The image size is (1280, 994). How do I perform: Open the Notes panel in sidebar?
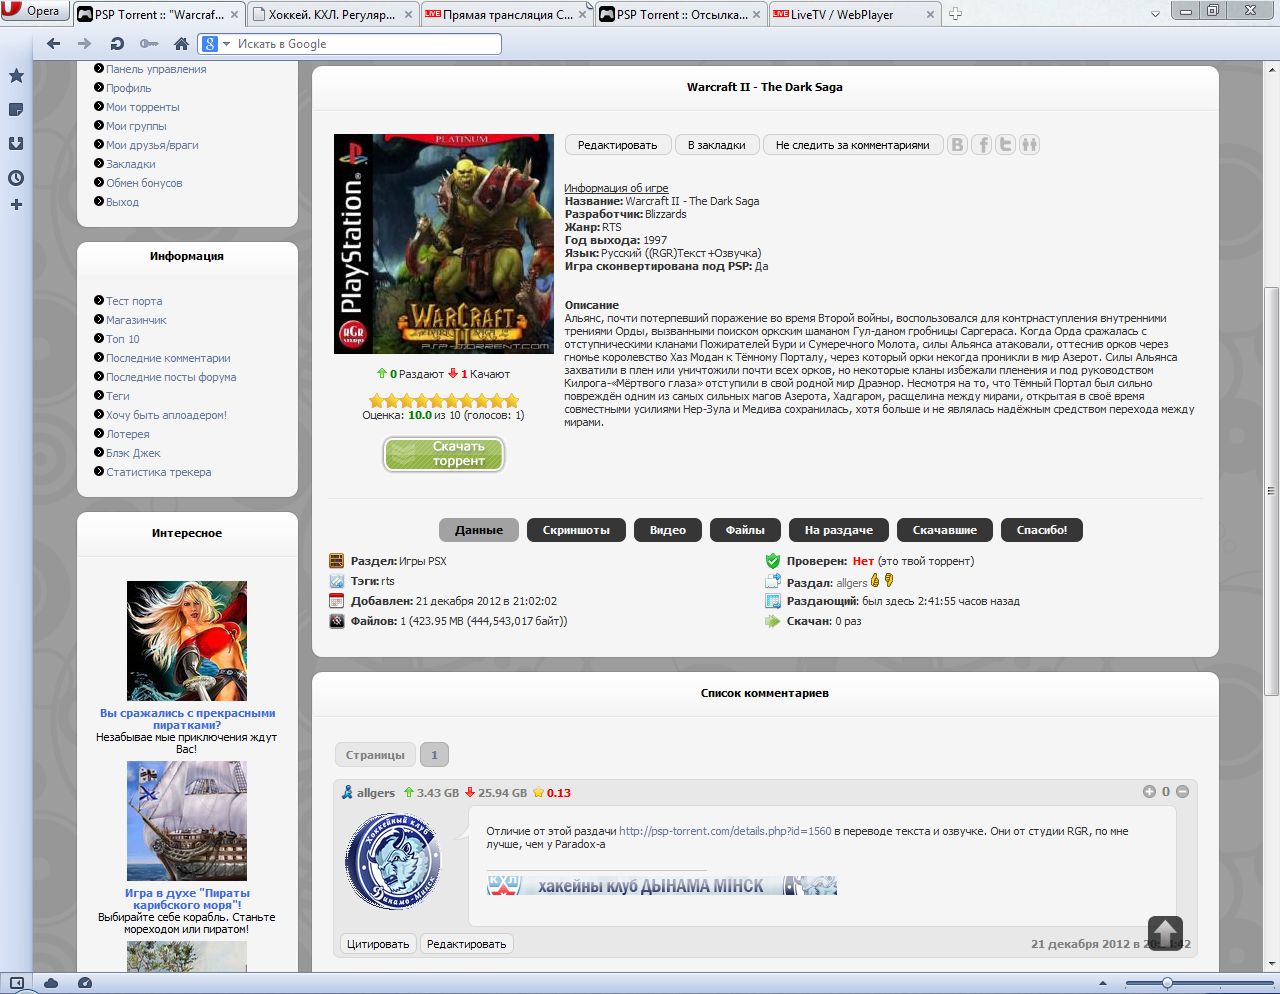click(x=16, y=110)
